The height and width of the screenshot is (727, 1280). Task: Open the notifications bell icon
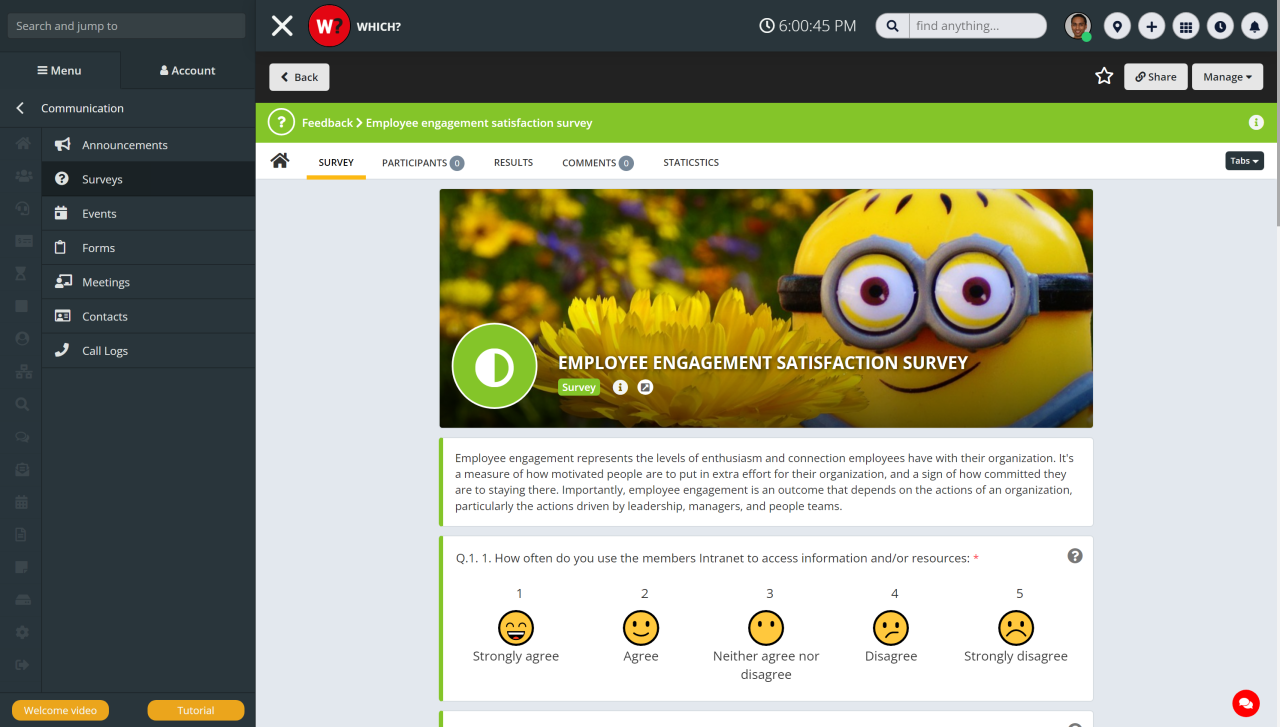[x=1255, y=25]
